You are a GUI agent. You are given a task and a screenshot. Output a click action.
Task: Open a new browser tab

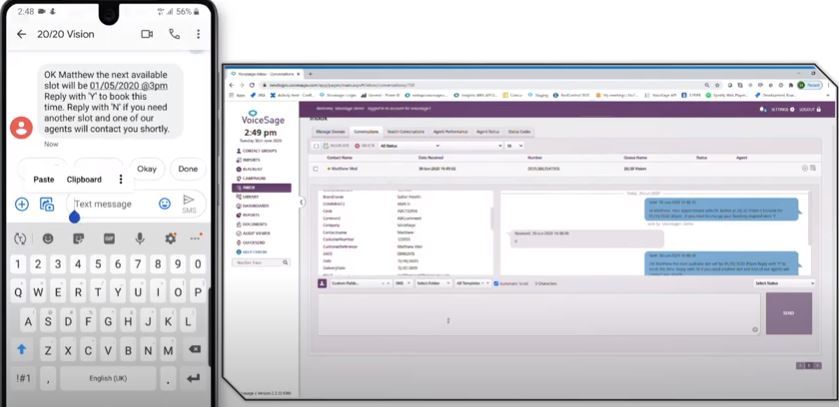pos(310,74)
